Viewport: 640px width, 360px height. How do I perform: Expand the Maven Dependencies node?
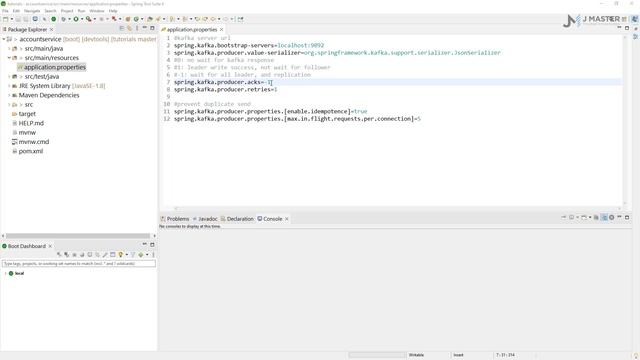(9, 96)
